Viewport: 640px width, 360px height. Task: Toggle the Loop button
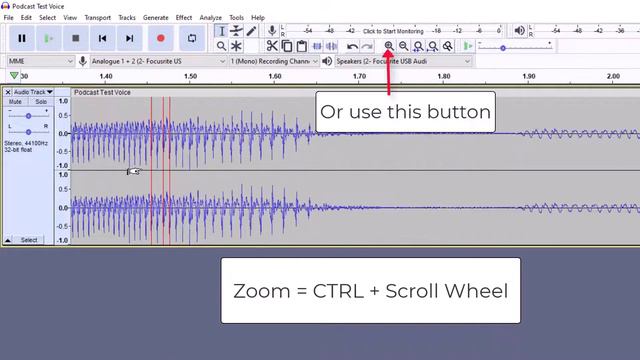(x=192, y=38)
